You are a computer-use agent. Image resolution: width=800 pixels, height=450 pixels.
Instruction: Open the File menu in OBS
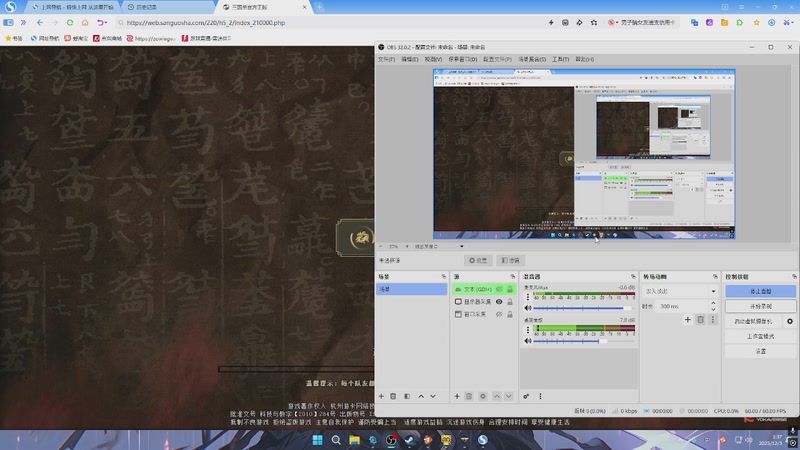(x=386, y=59)
